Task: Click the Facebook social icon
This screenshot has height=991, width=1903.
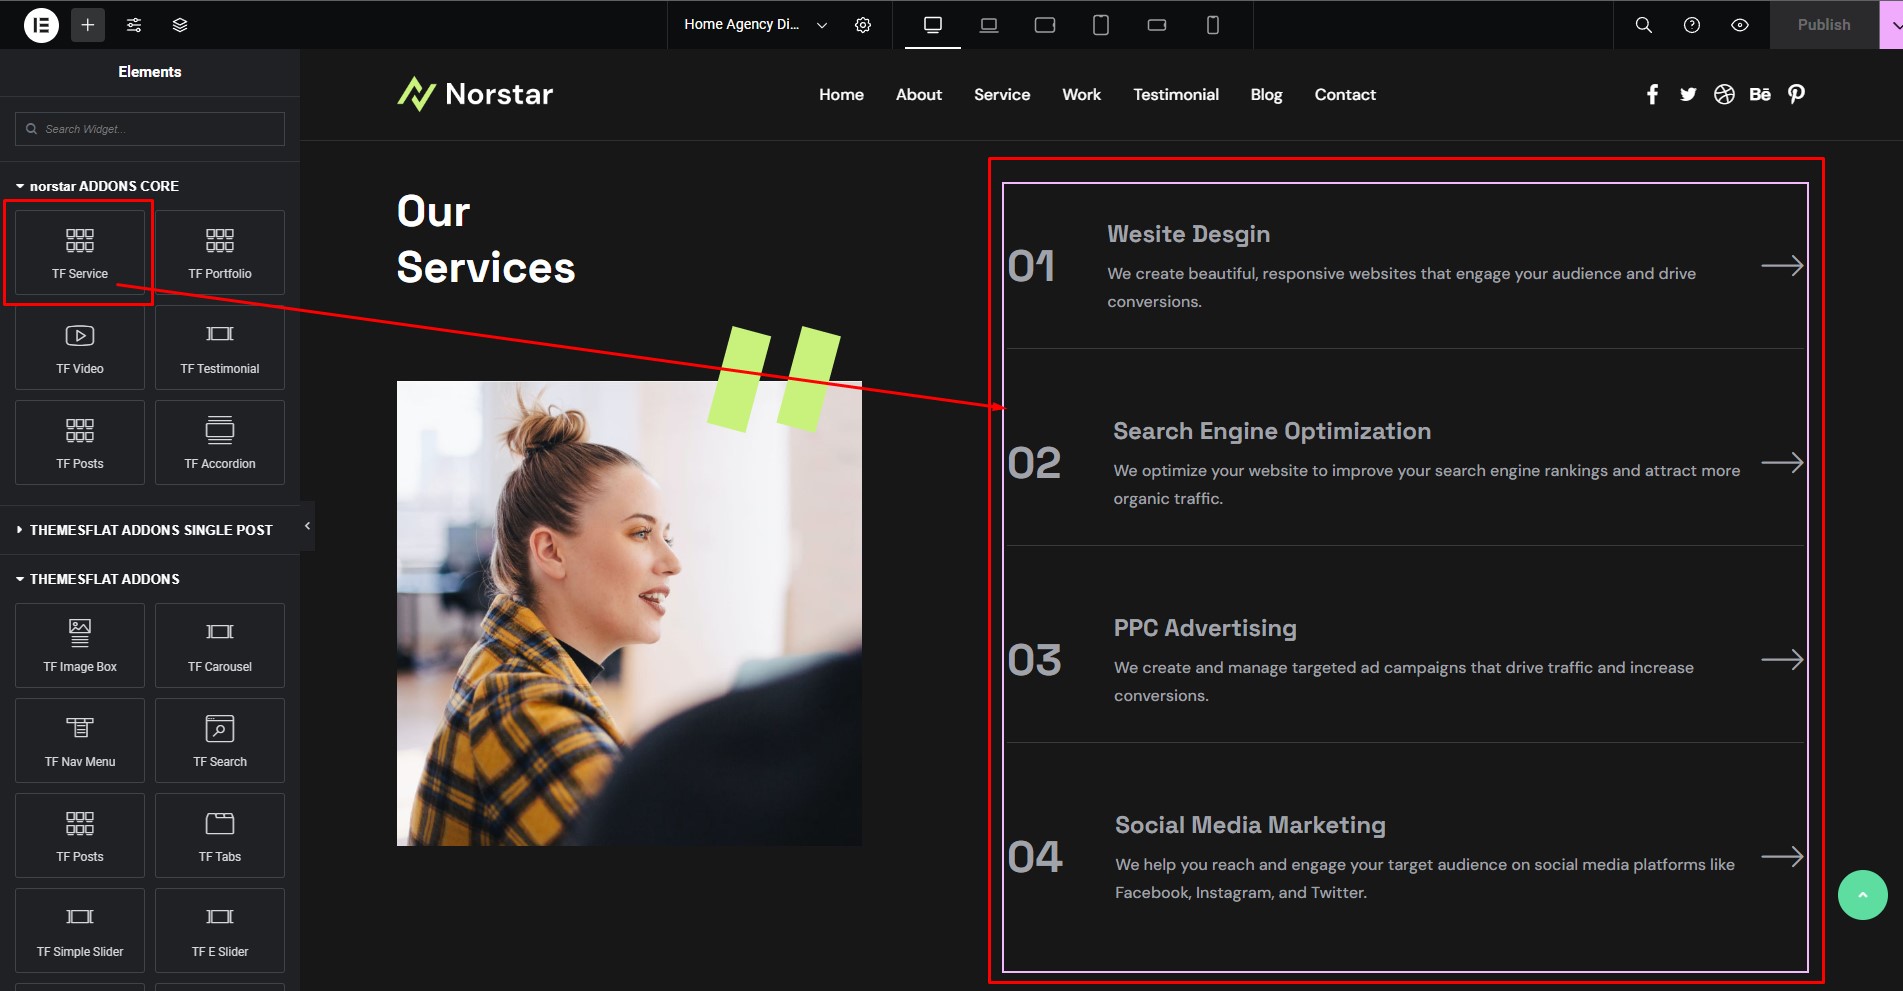Action: pos(1652,94)
